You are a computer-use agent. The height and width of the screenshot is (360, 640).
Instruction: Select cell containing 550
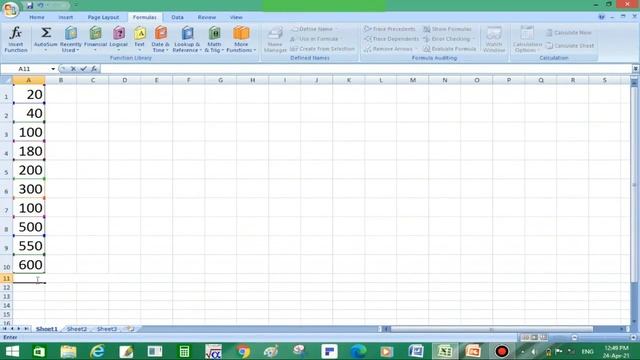point(29,245)
